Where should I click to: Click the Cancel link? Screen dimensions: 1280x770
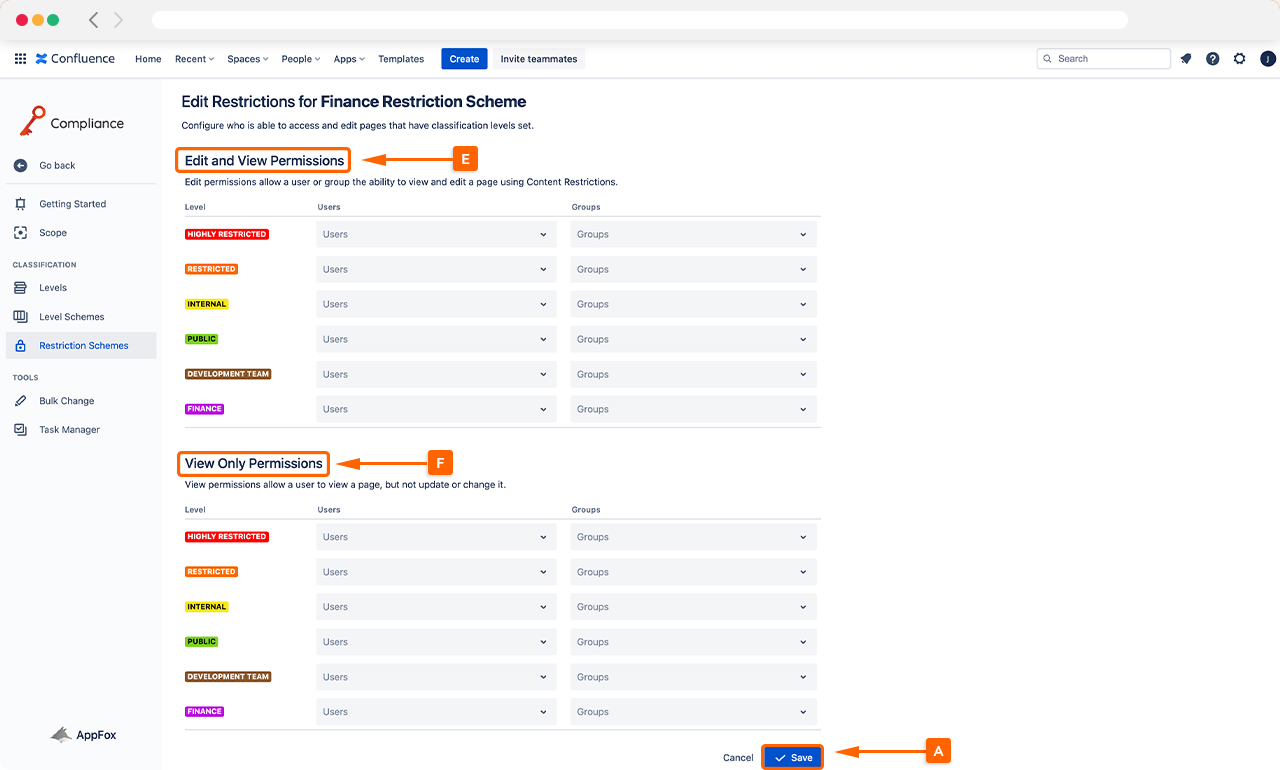tap(738, 758)
